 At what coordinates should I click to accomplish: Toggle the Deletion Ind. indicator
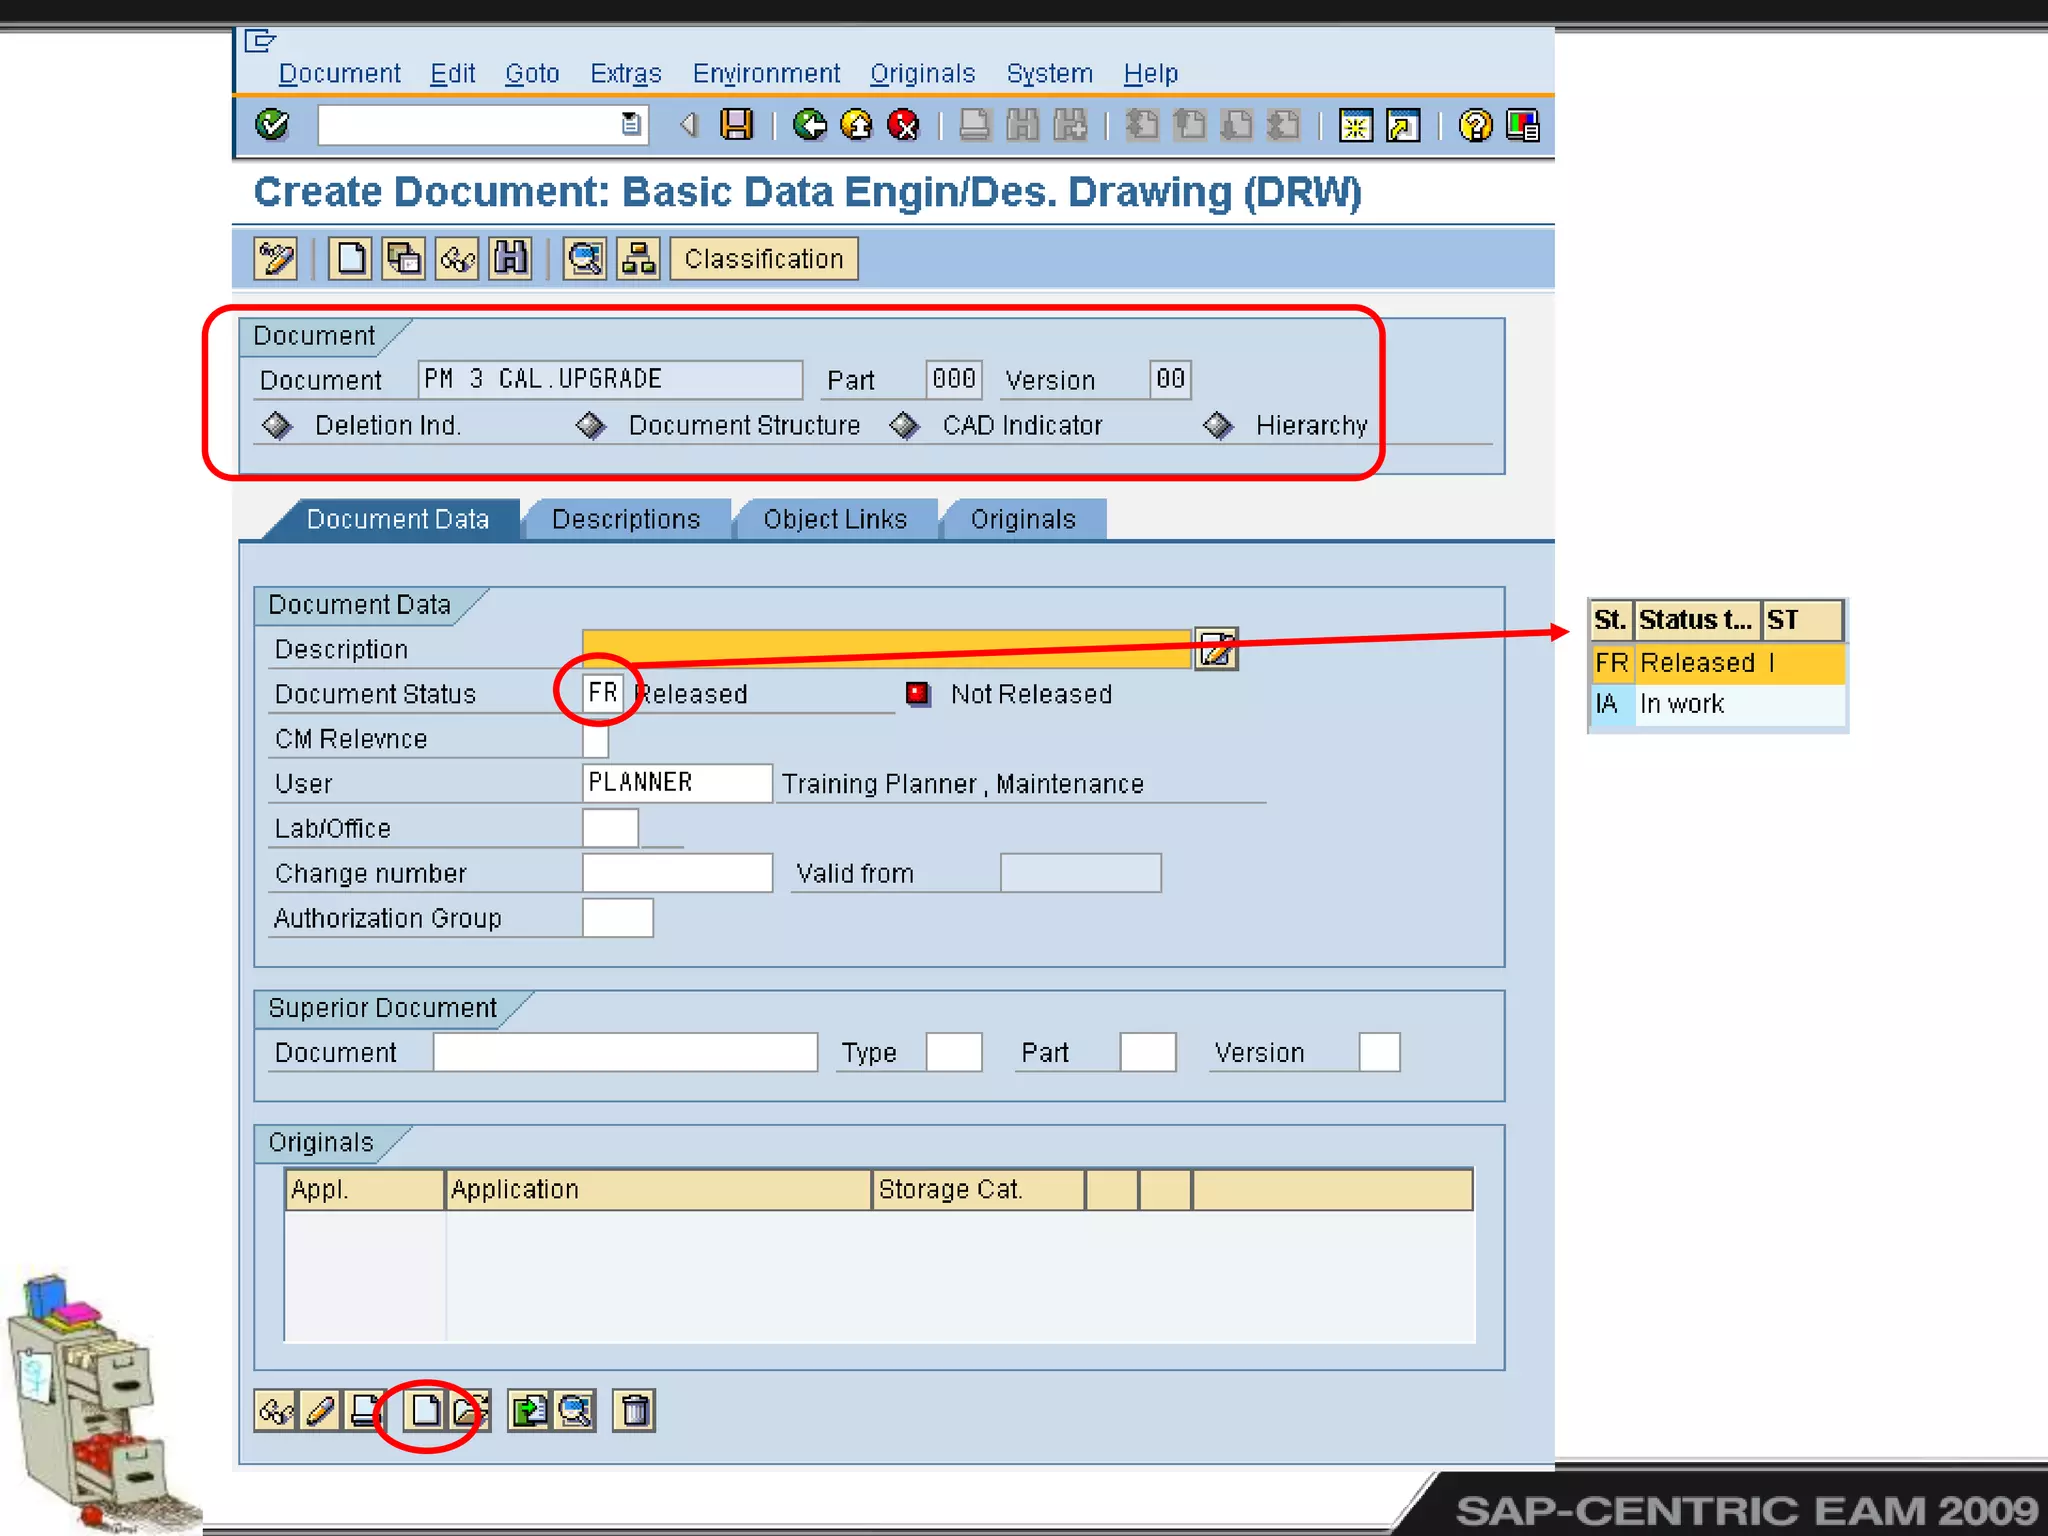tap(277, 426)
